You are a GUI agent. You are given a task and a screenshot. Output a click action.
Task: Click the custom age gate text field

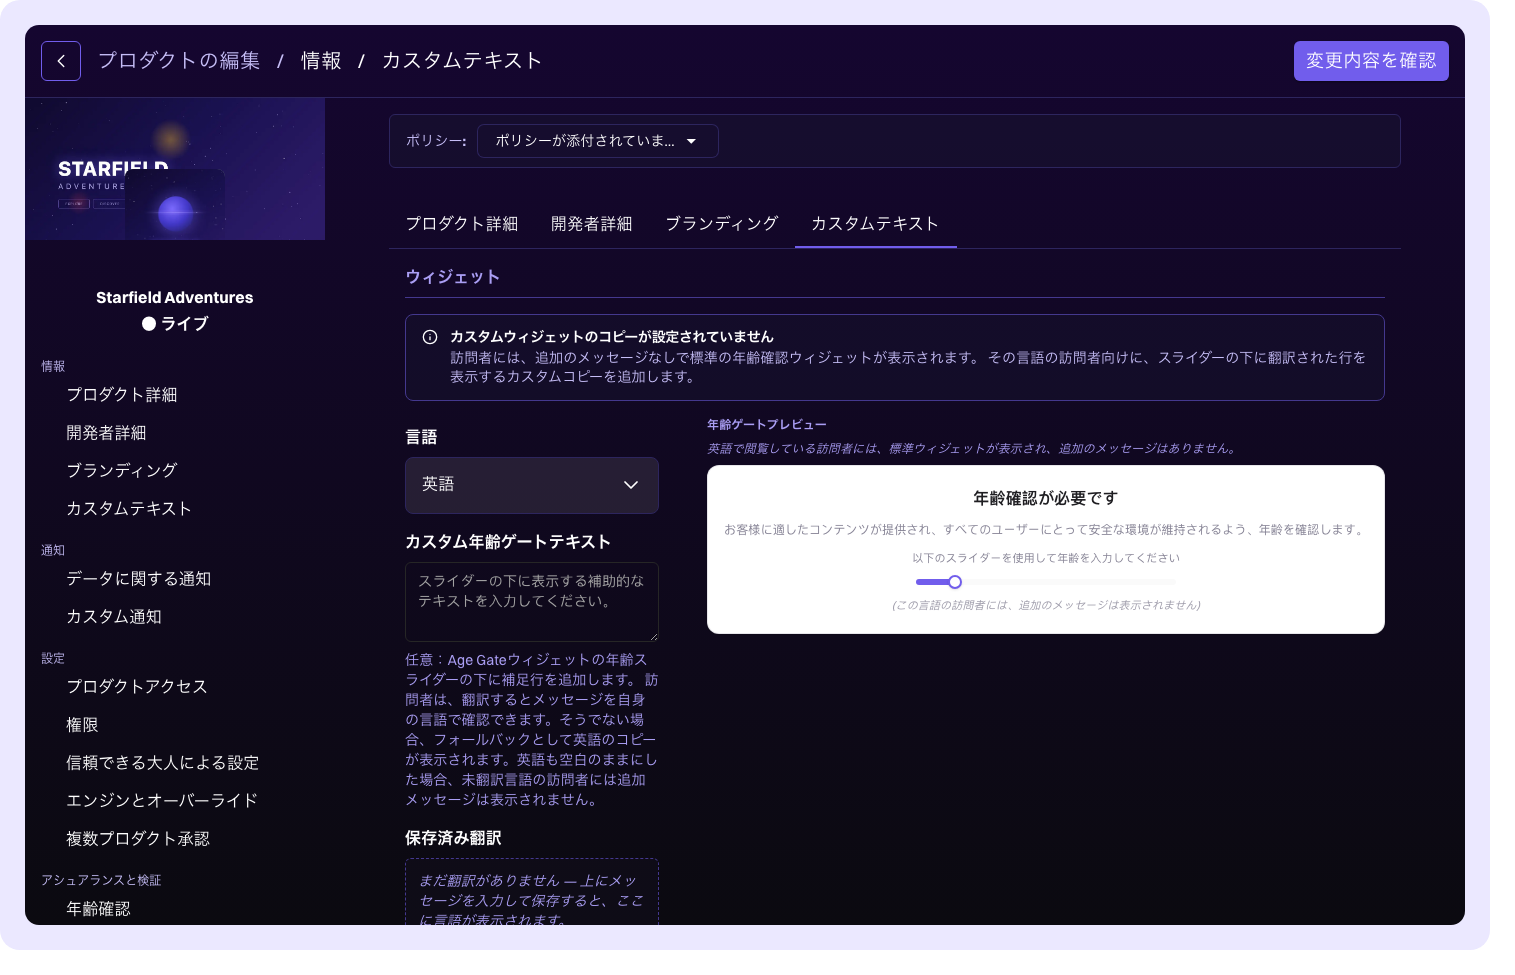coord(532,602)
